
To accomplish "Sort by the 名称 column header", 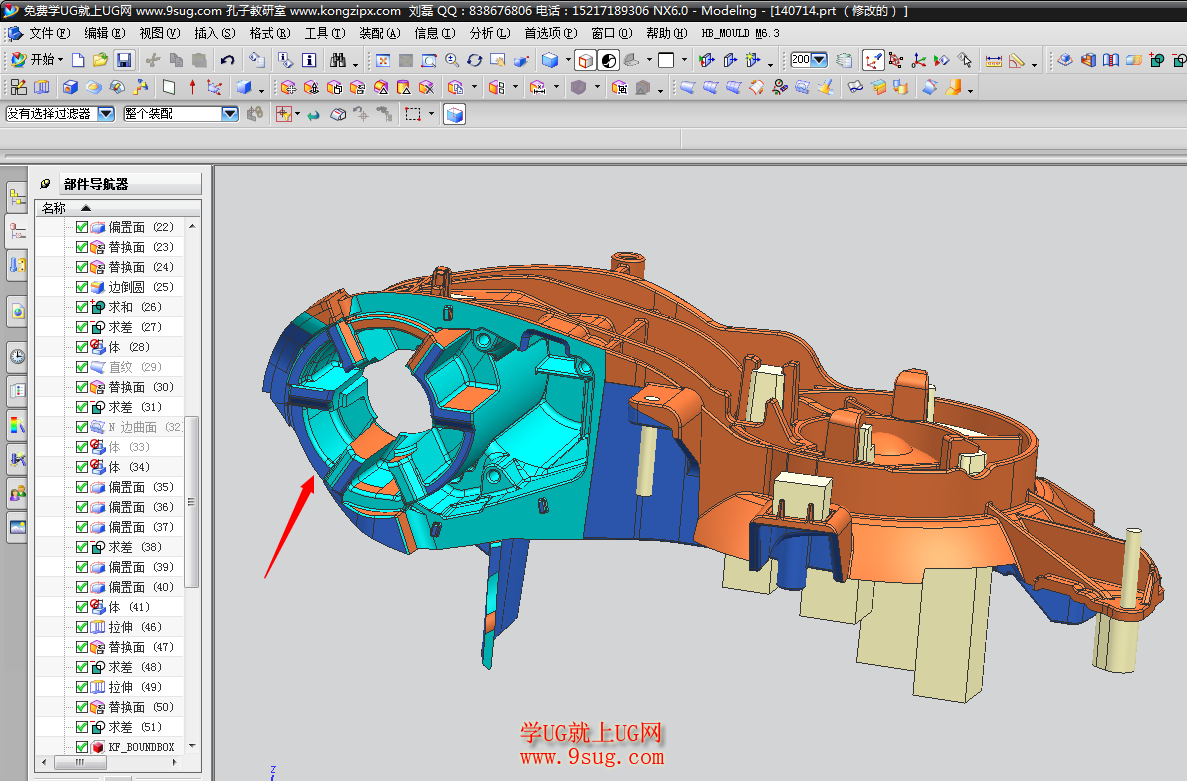I will 118,207.
